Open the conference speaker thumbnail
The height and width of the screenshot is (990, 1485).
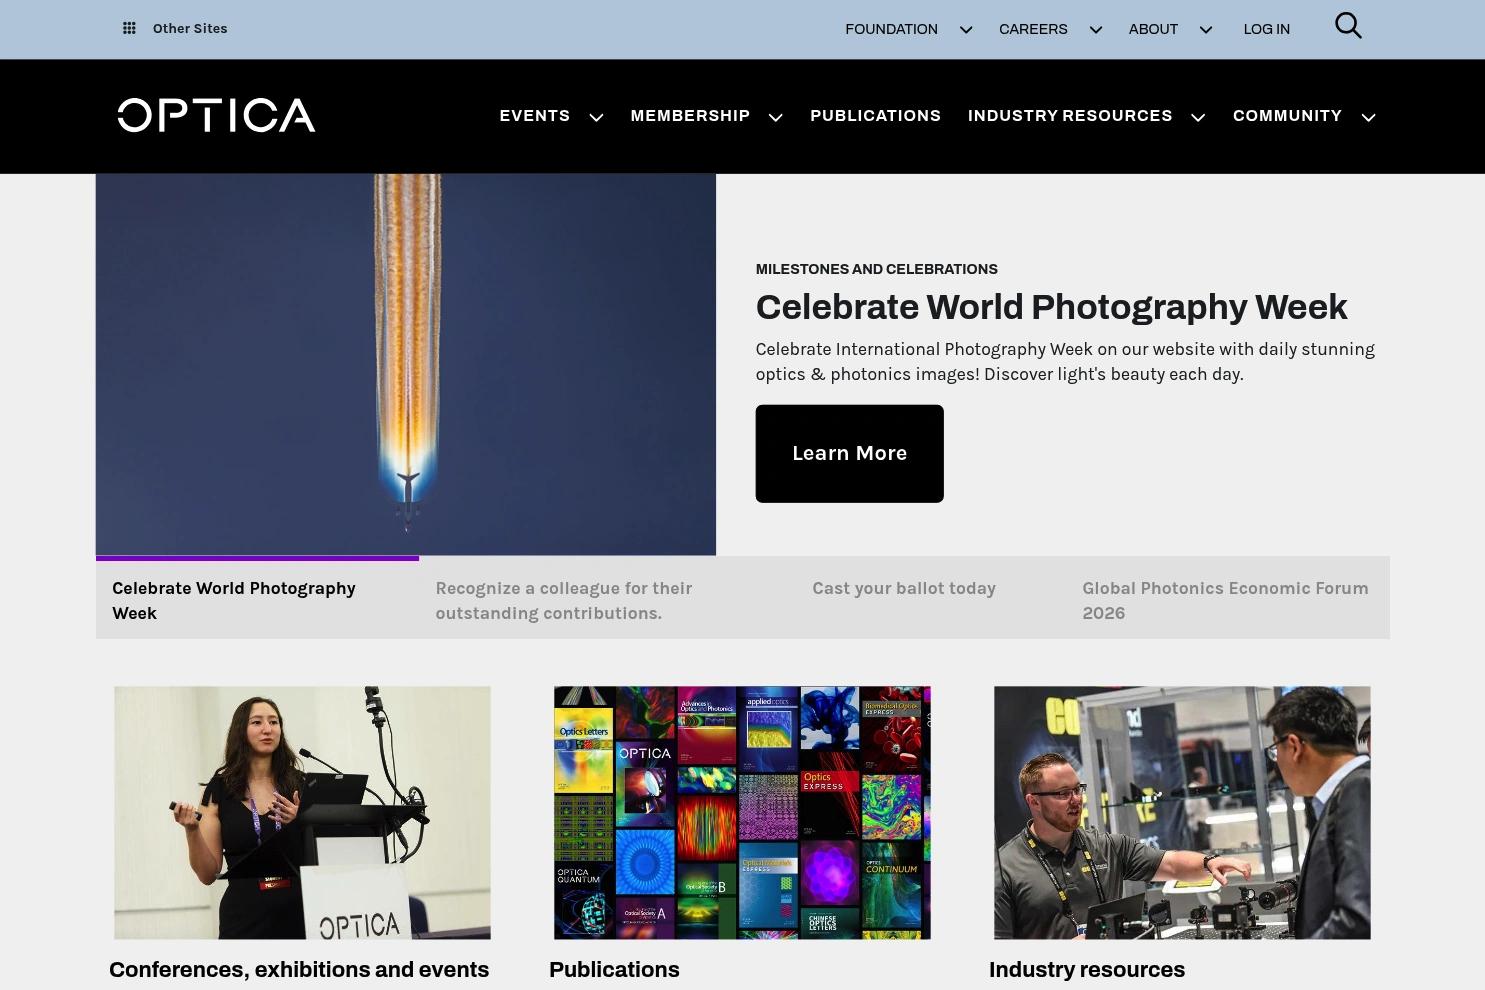coord(302,812)
